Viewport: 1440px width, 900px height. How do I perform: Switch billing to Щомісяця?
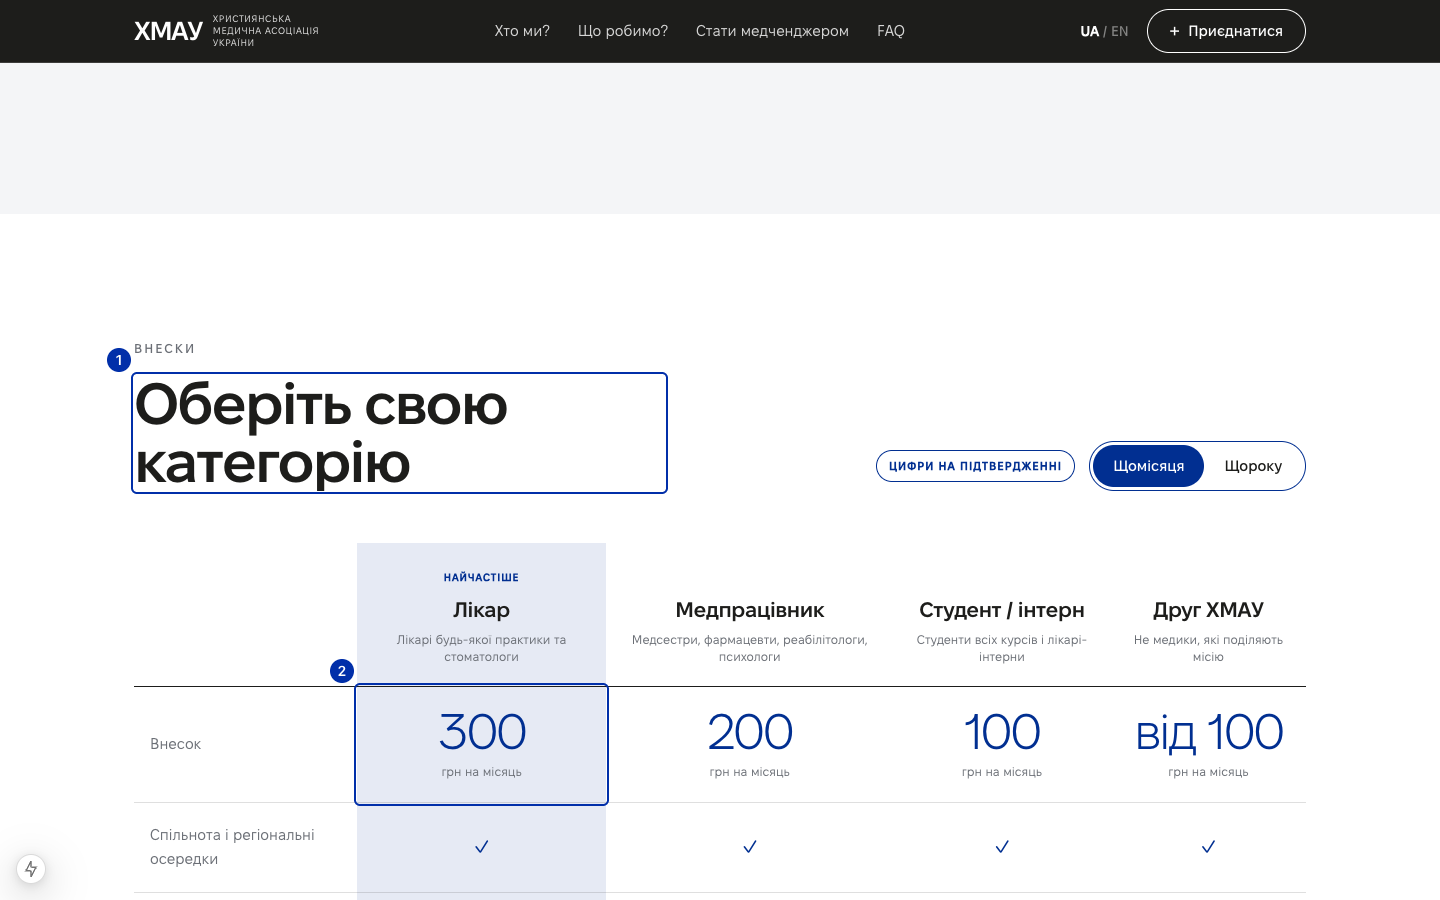tap(1148, 466)
